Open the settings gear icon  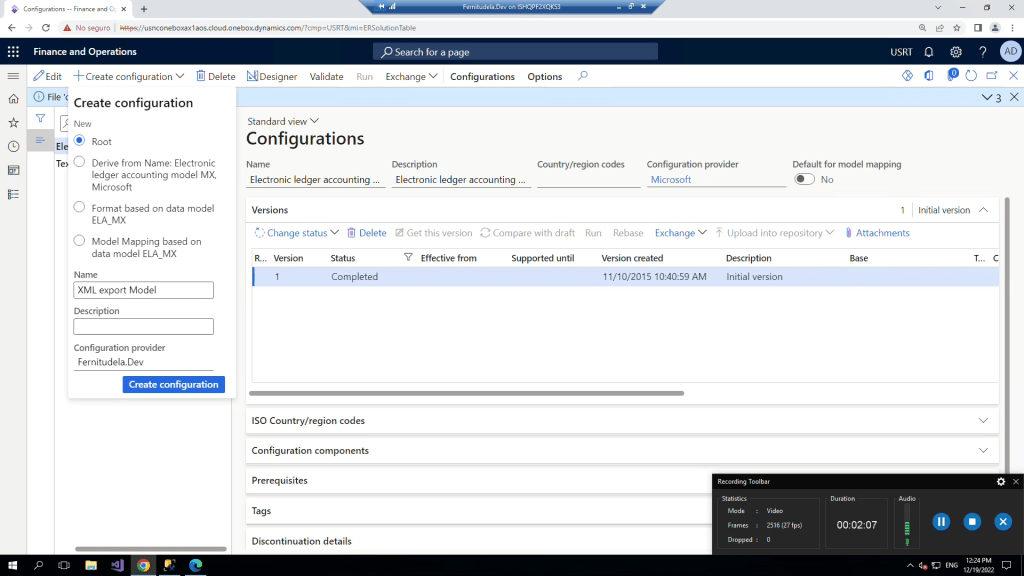coord(956,52)
